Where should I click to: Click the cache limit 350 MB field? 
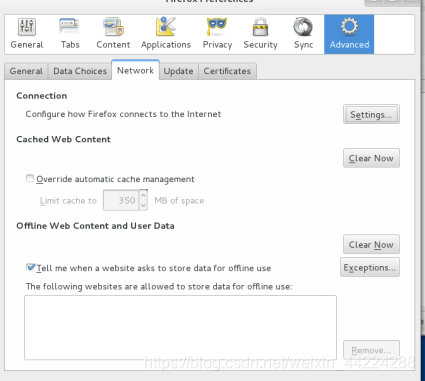click(x=121, y=200)
